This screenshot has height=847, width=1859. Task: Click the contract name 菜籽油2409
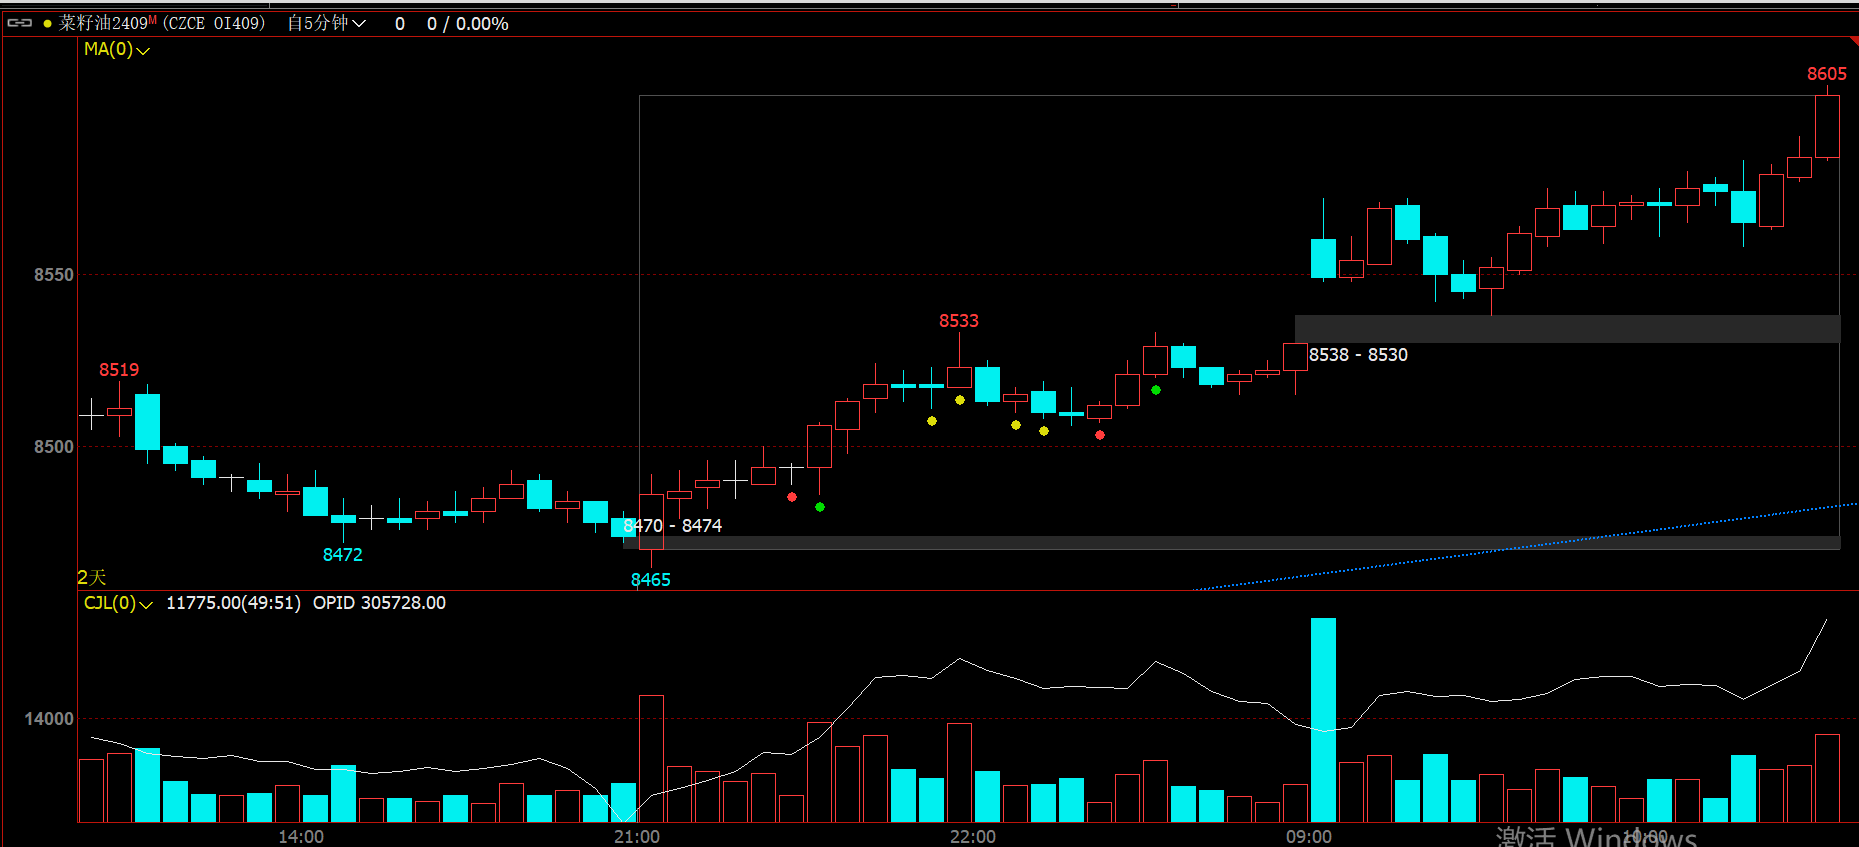pos(103,23)
